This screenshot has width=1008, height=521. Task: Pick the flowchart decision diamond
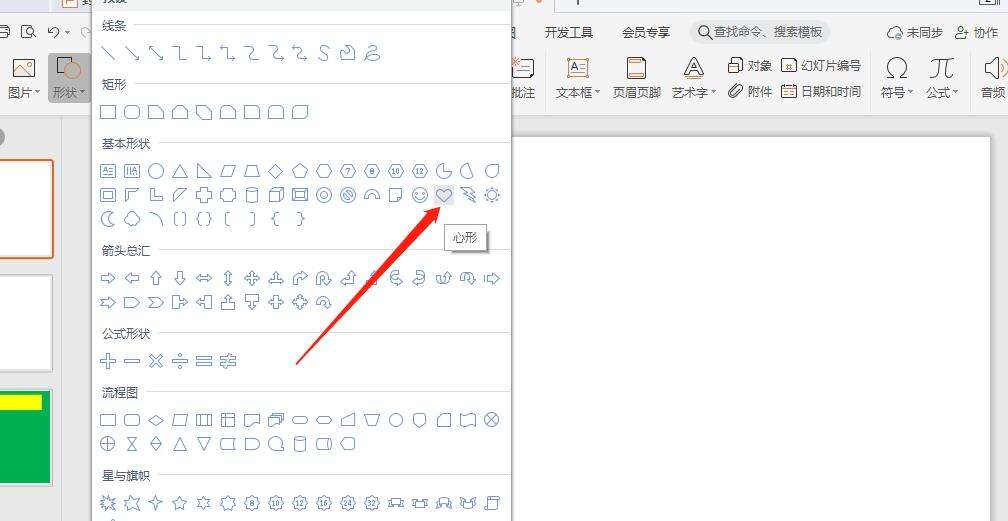click(156, 421)
